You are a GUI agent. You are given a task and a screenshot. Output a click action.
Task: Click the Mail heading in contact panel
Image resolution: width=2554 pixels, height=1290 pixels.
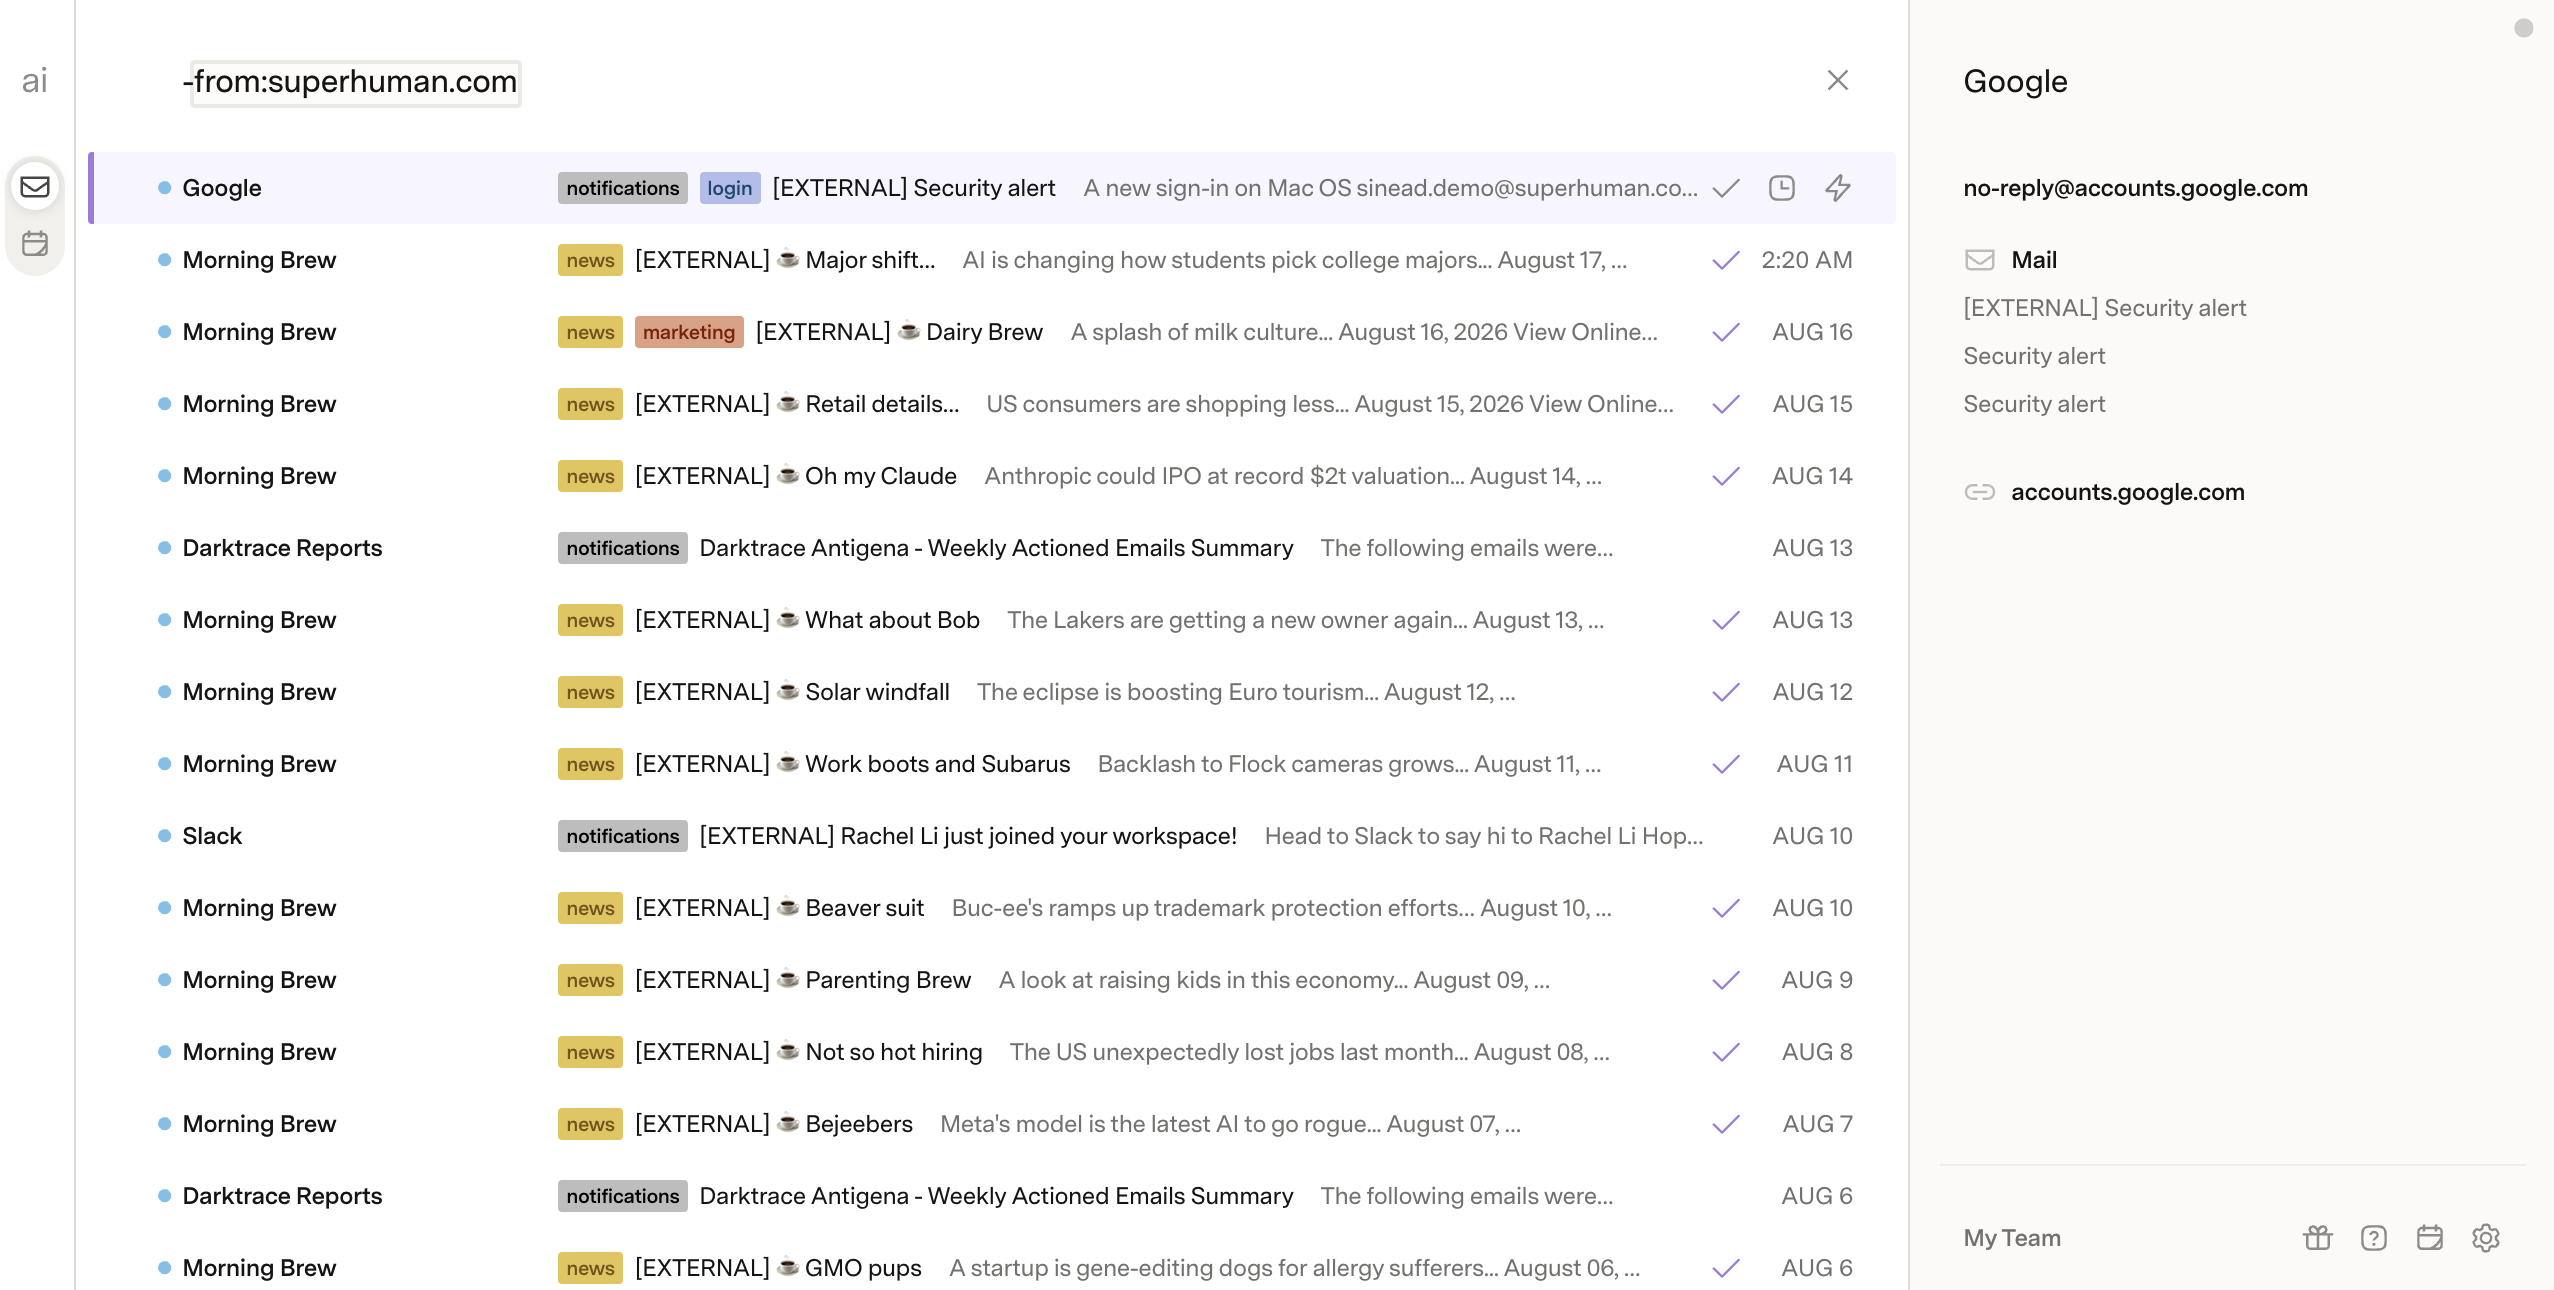2034,260
